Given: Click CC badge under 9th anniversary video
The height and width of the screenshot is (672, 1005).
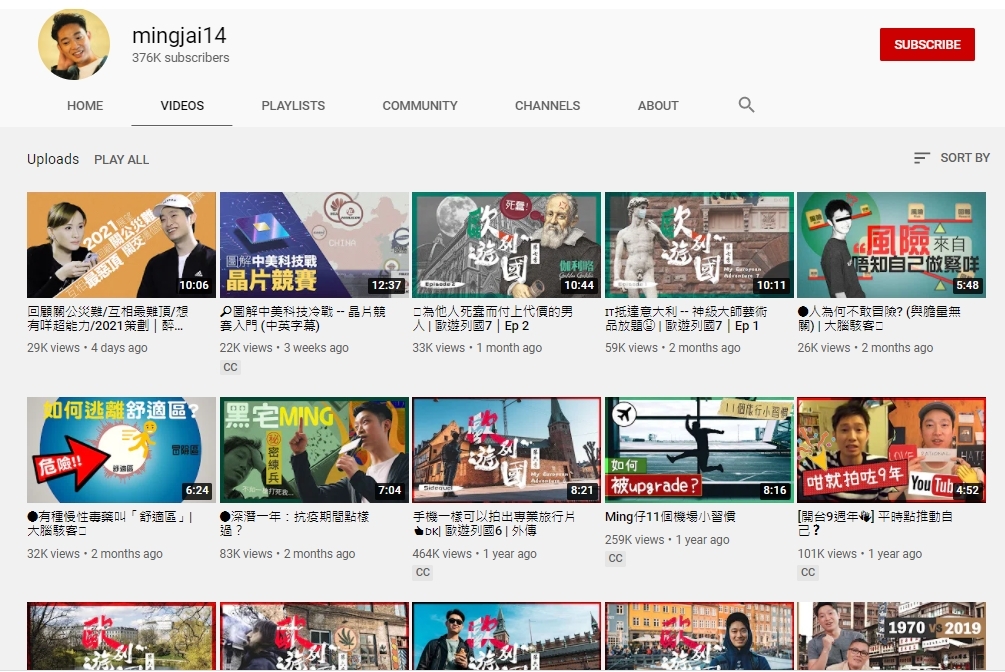Looking at the screenshot, I should click(x=808, y=572).
